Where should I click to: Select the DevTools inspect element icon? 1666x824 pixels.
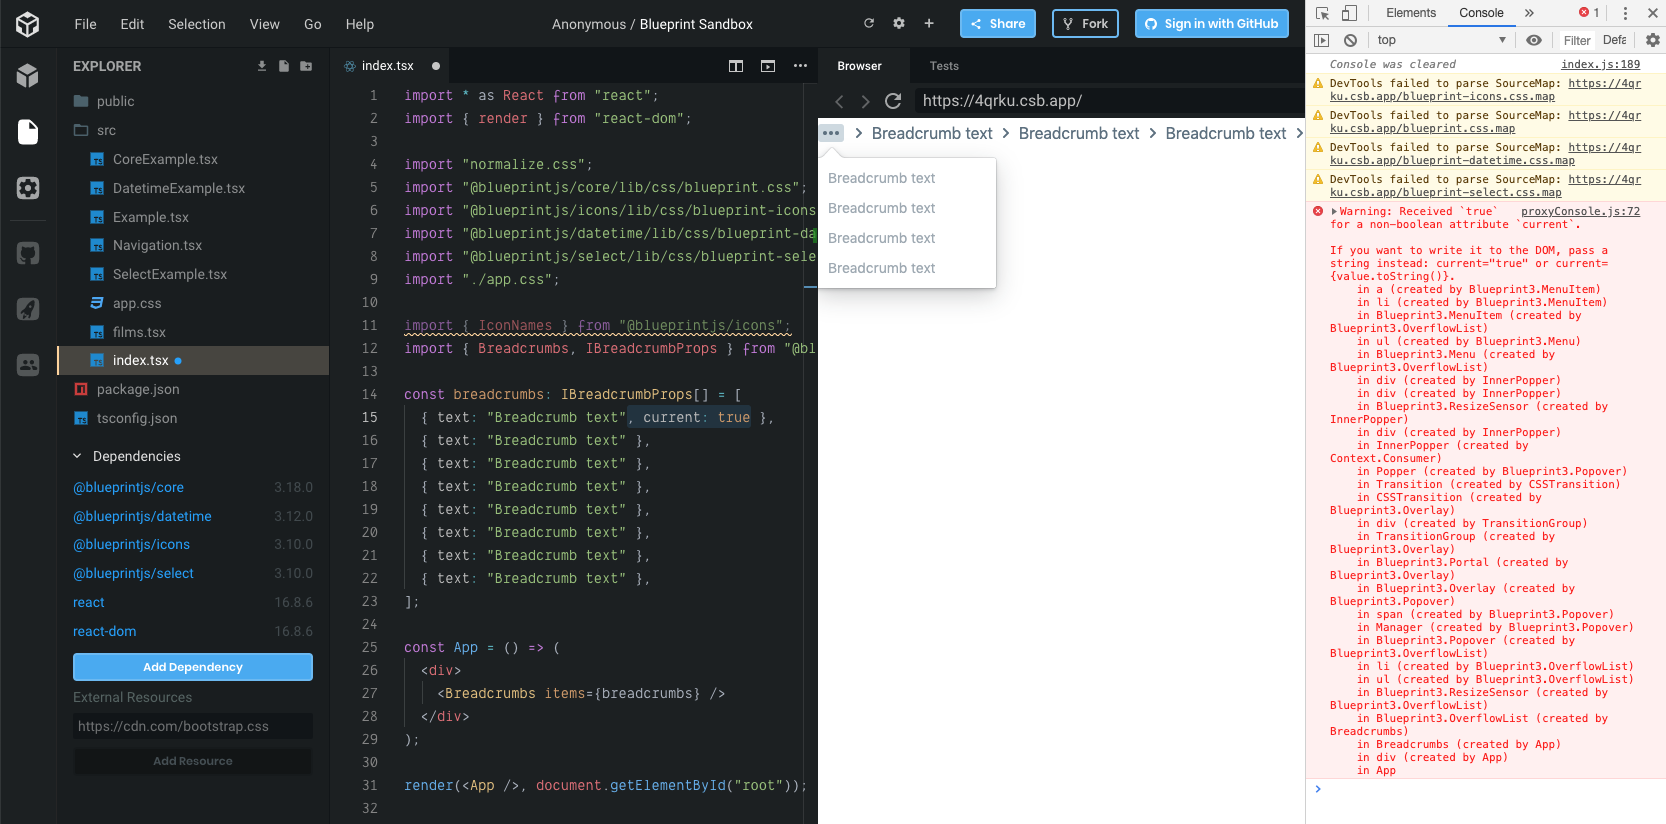coord(1322,13)
